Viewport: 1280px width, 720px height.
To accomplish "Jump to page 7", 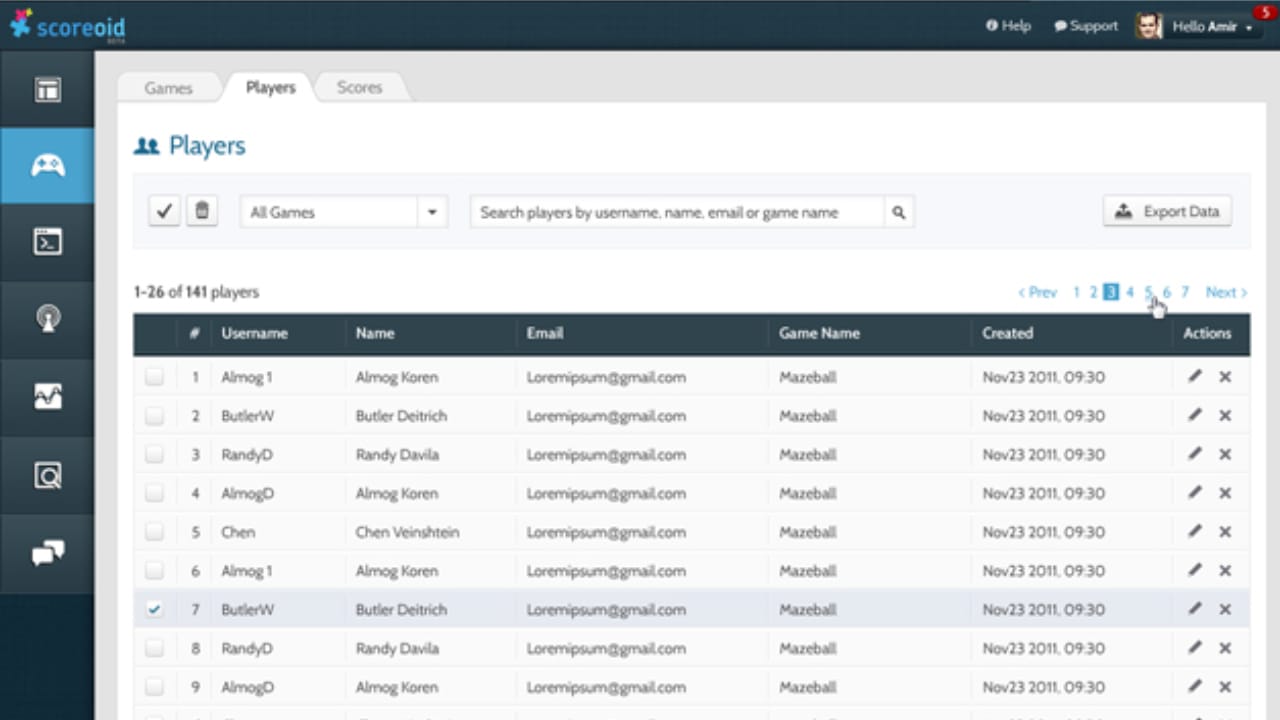I will (1185, 292).
